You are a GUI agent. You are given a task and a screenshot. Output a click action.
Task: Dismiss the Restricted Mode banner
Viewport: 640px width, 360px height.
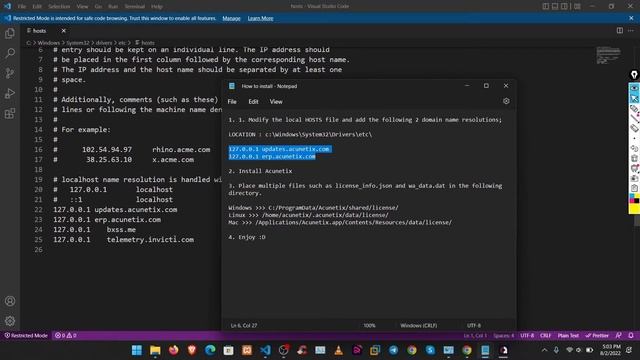631,18
